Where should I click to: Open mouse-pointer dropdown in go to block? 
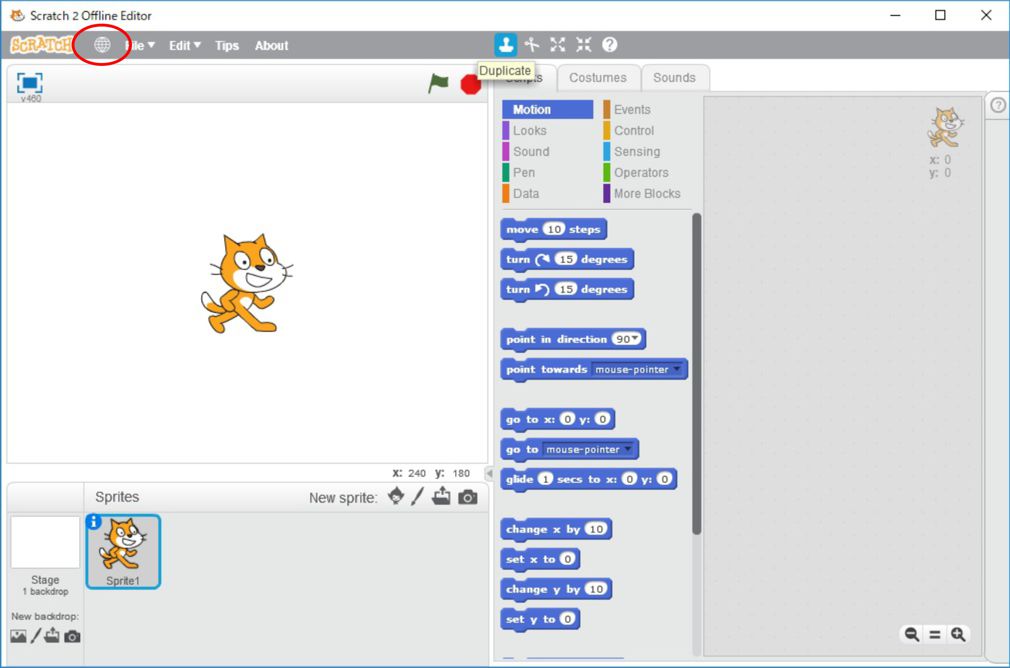click(x=627, y=449)
